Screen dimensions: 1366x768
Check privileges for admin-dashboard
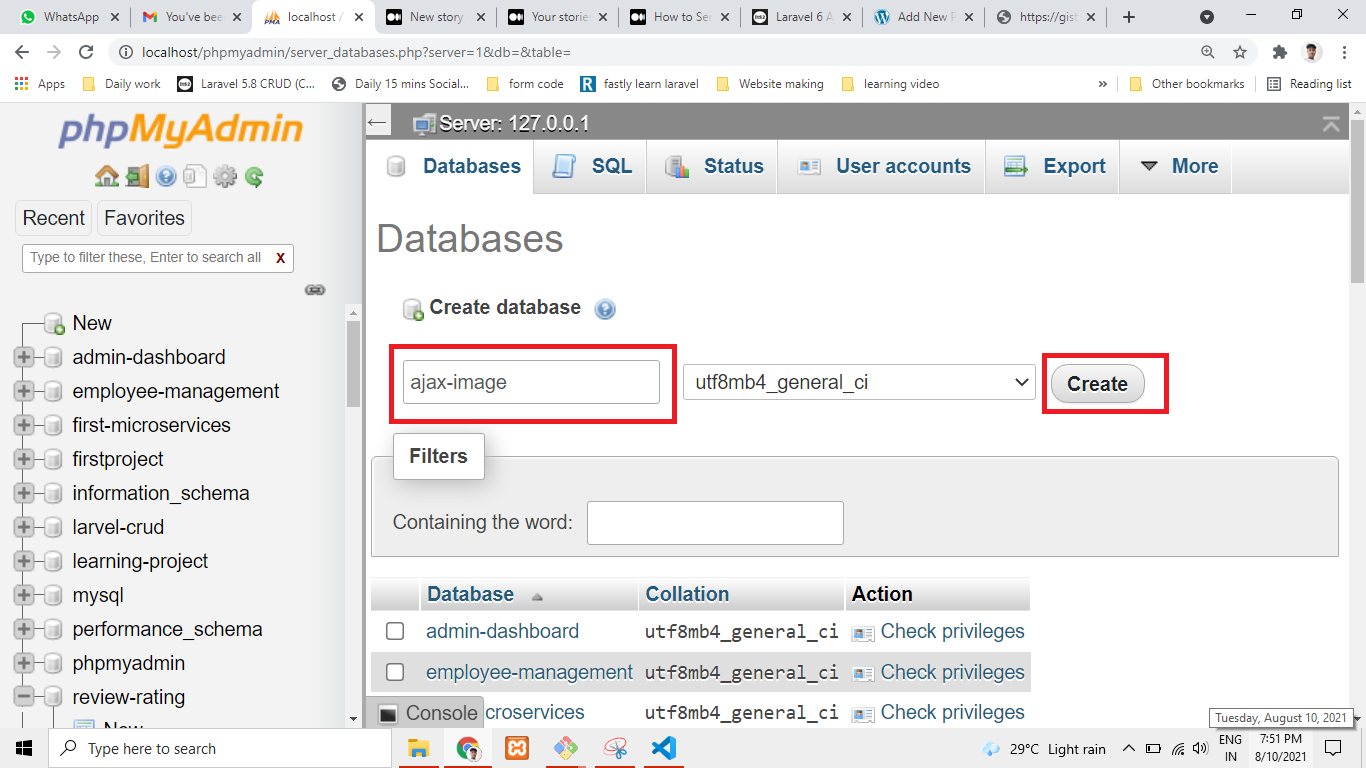(x=938, y=631)
